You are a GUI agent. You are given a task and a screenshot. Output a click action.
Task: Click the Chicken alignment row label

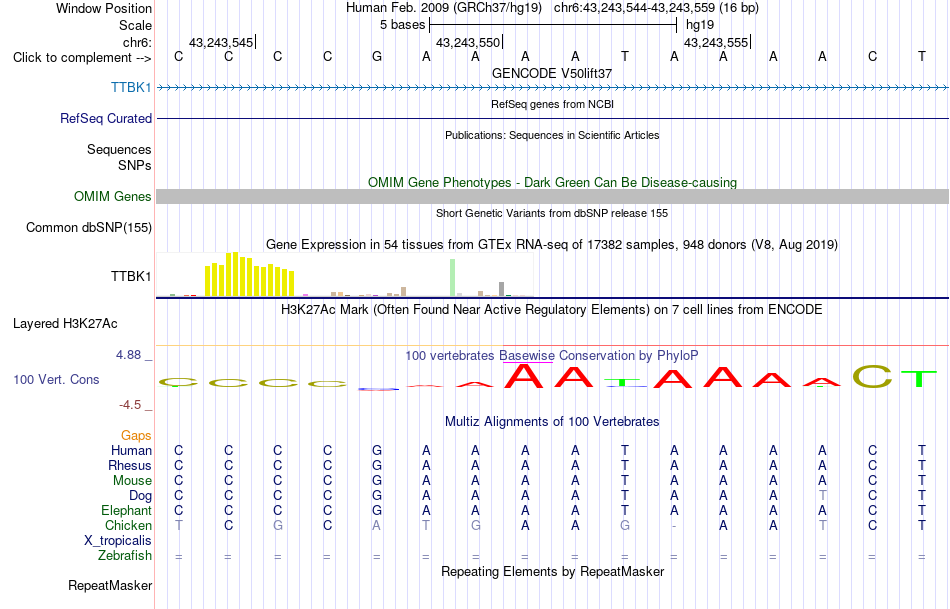point(128,525)
